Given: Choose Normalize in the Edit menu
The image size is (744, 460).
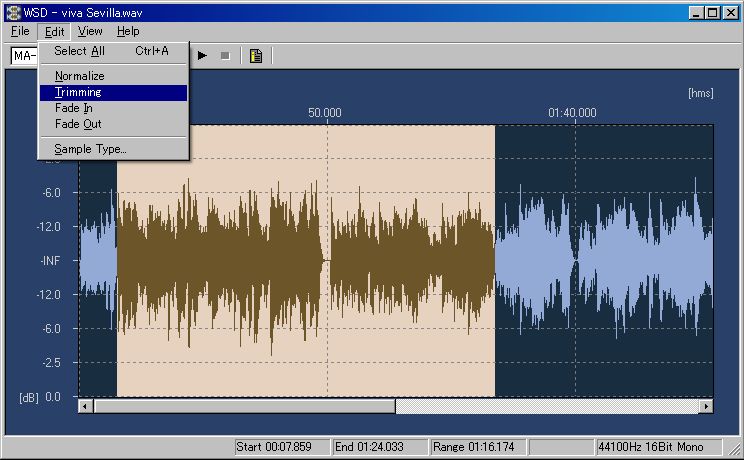Looking at the screenshot, I should tap(113, 76).
